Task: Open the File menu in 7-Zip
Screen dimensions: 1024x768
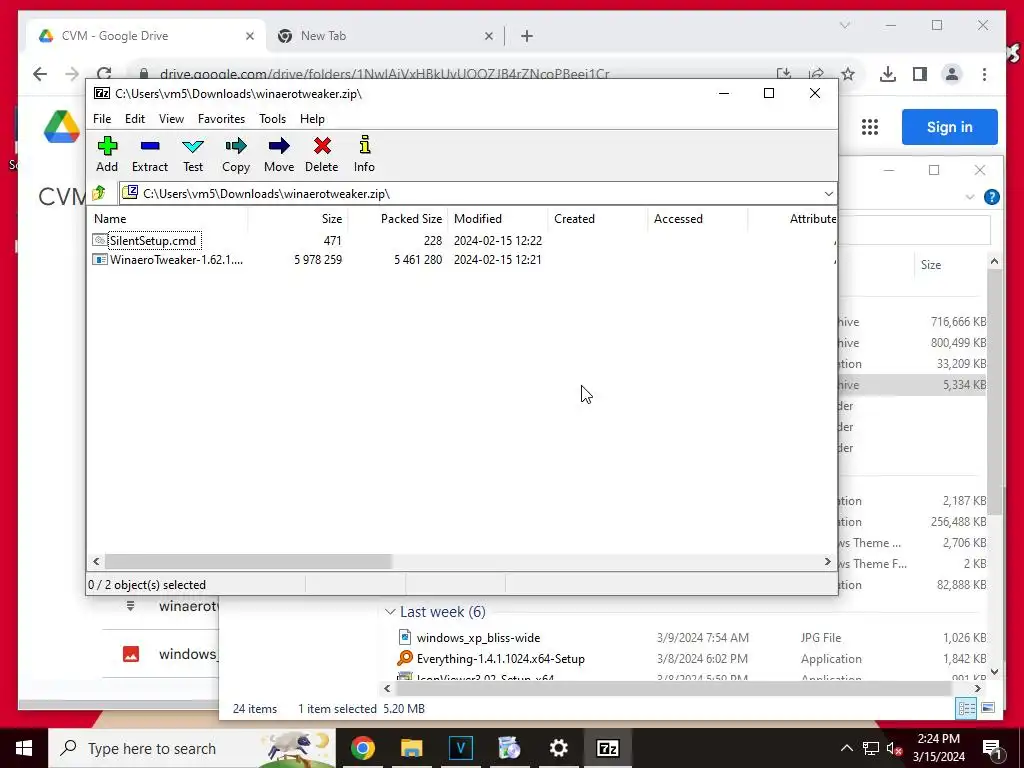Action: 102,119
